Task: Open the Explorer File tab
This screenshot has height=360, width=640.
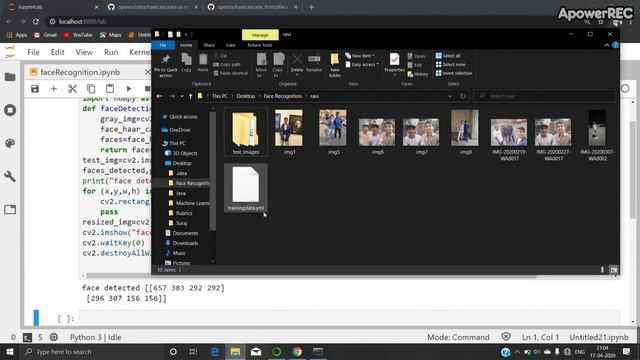Action: (163, 45)
